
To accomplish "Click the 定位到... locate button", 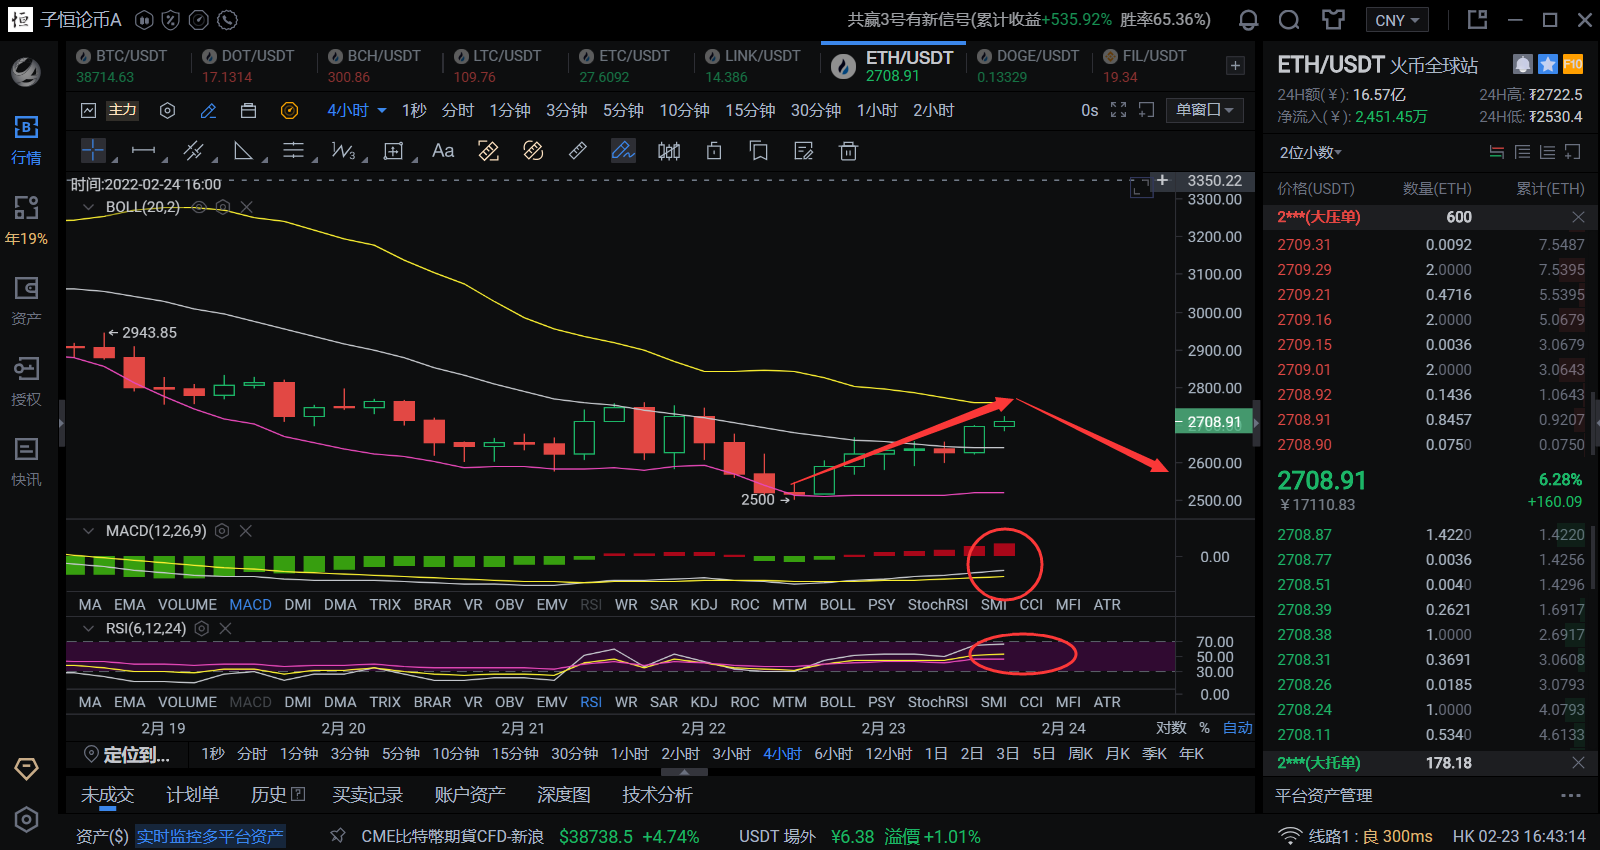I will click(127, 754).
